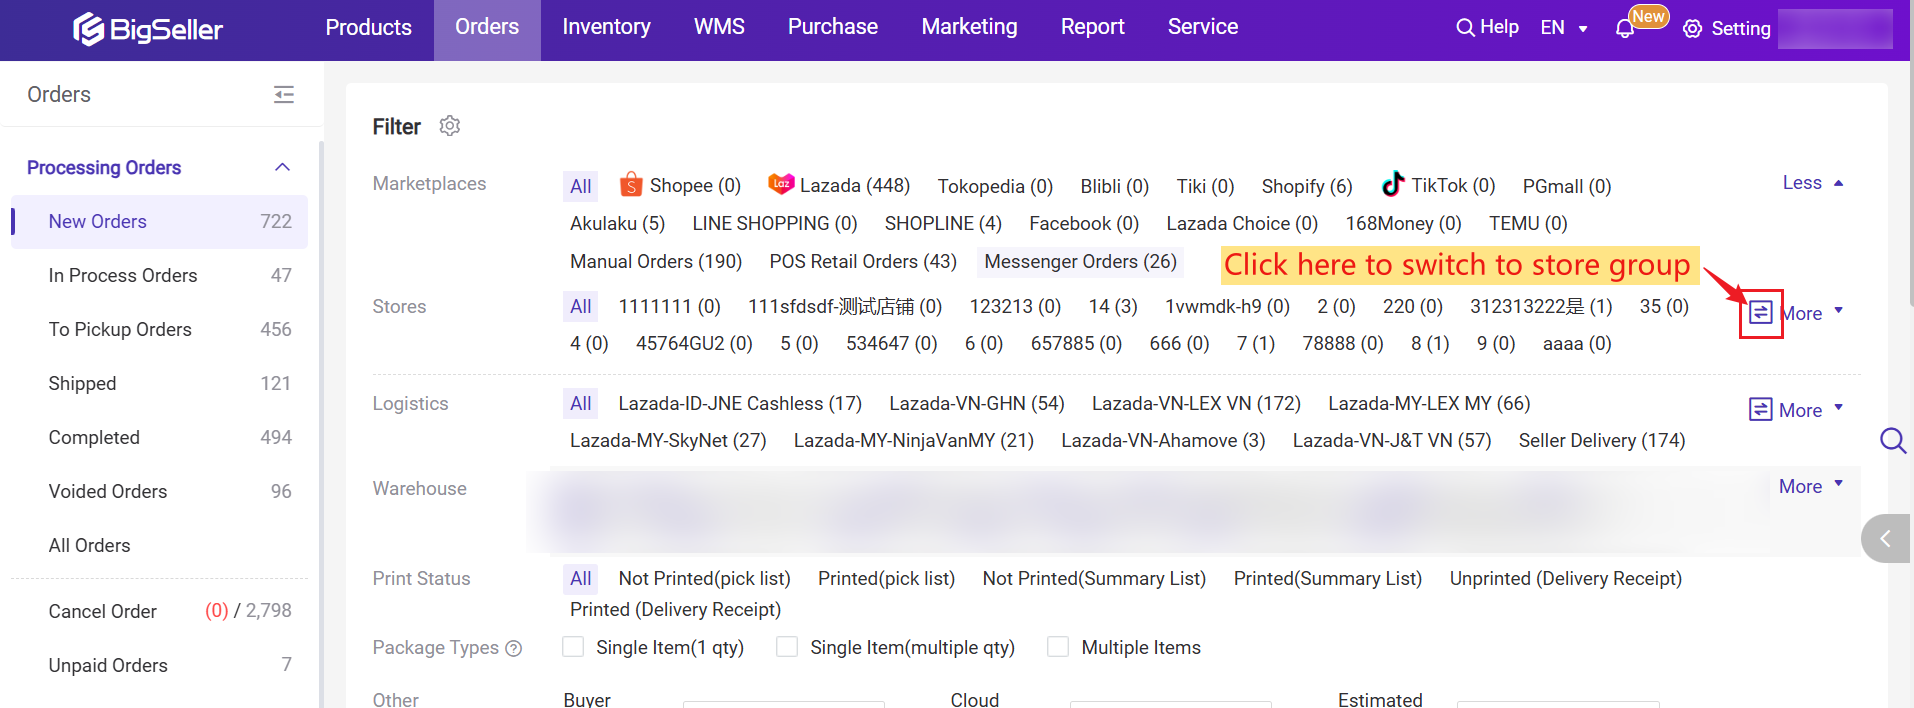Expand Stores list with More
Image resolution: width=1914 pixels, height=708 pixels.
(x=1812, y=313)
